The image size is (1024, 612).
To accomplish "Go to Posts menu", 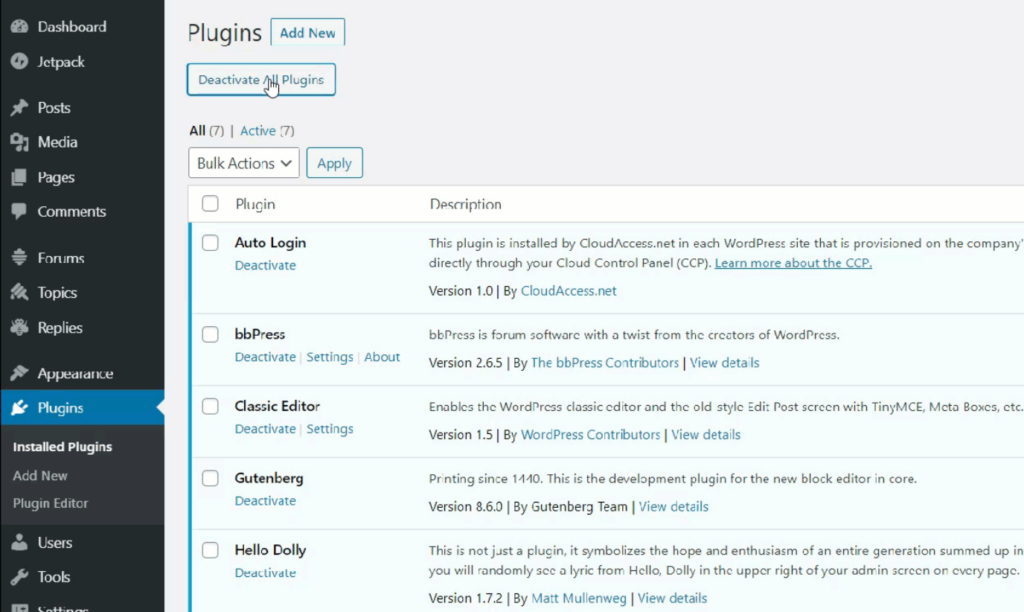I will (x=54, y=108).
